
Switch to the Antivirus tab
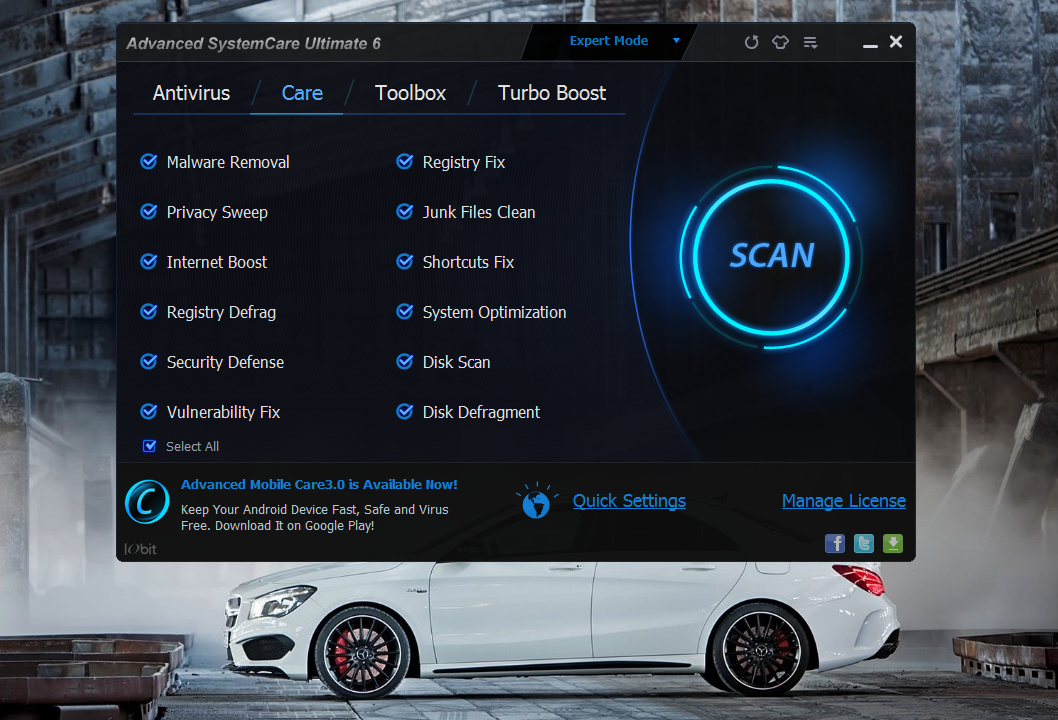tap(191, 93)
